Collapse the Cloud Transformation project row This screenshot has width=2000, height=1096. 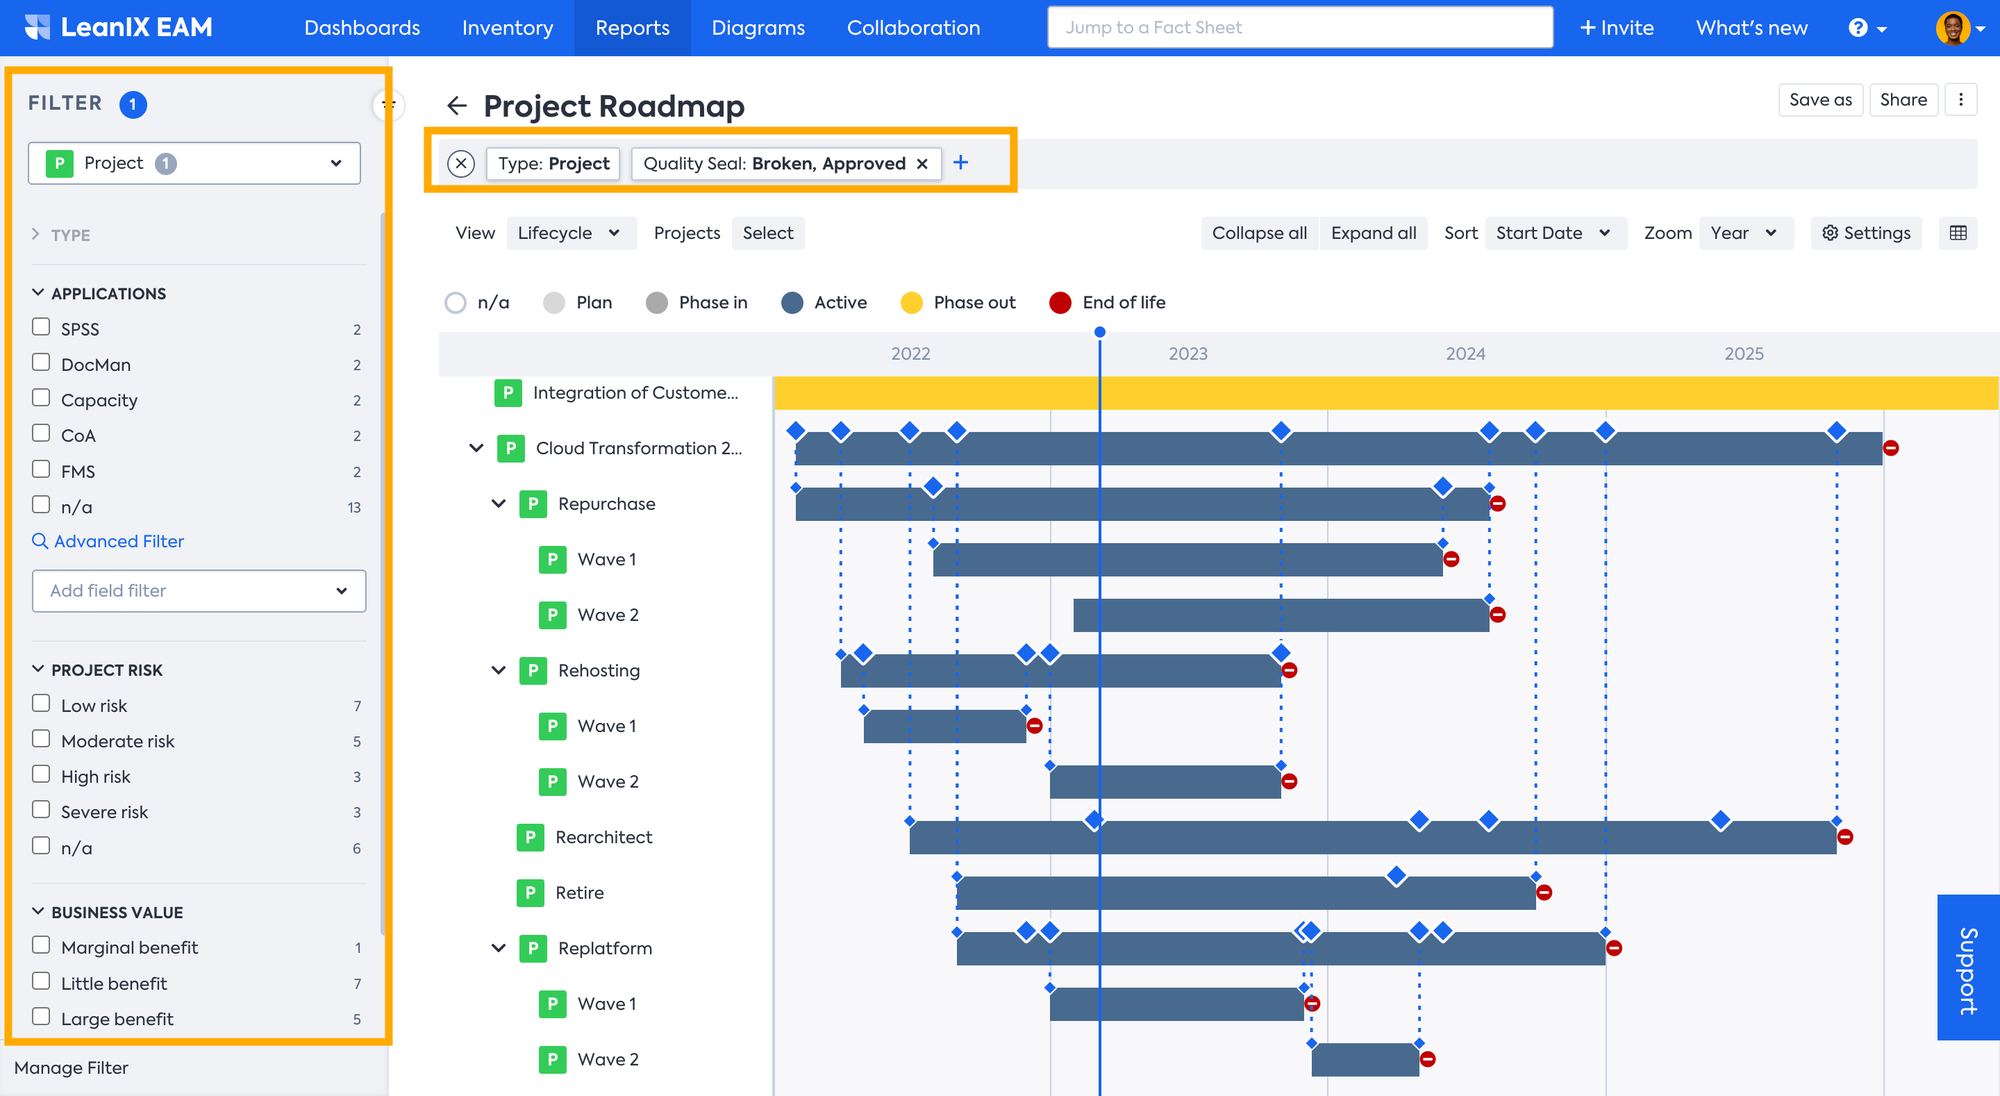coord(476,448)
